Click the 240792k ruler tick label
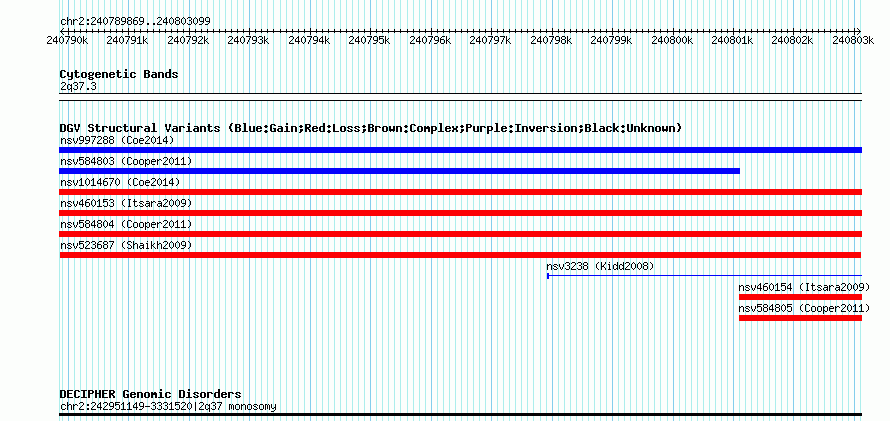 (188, 40)
